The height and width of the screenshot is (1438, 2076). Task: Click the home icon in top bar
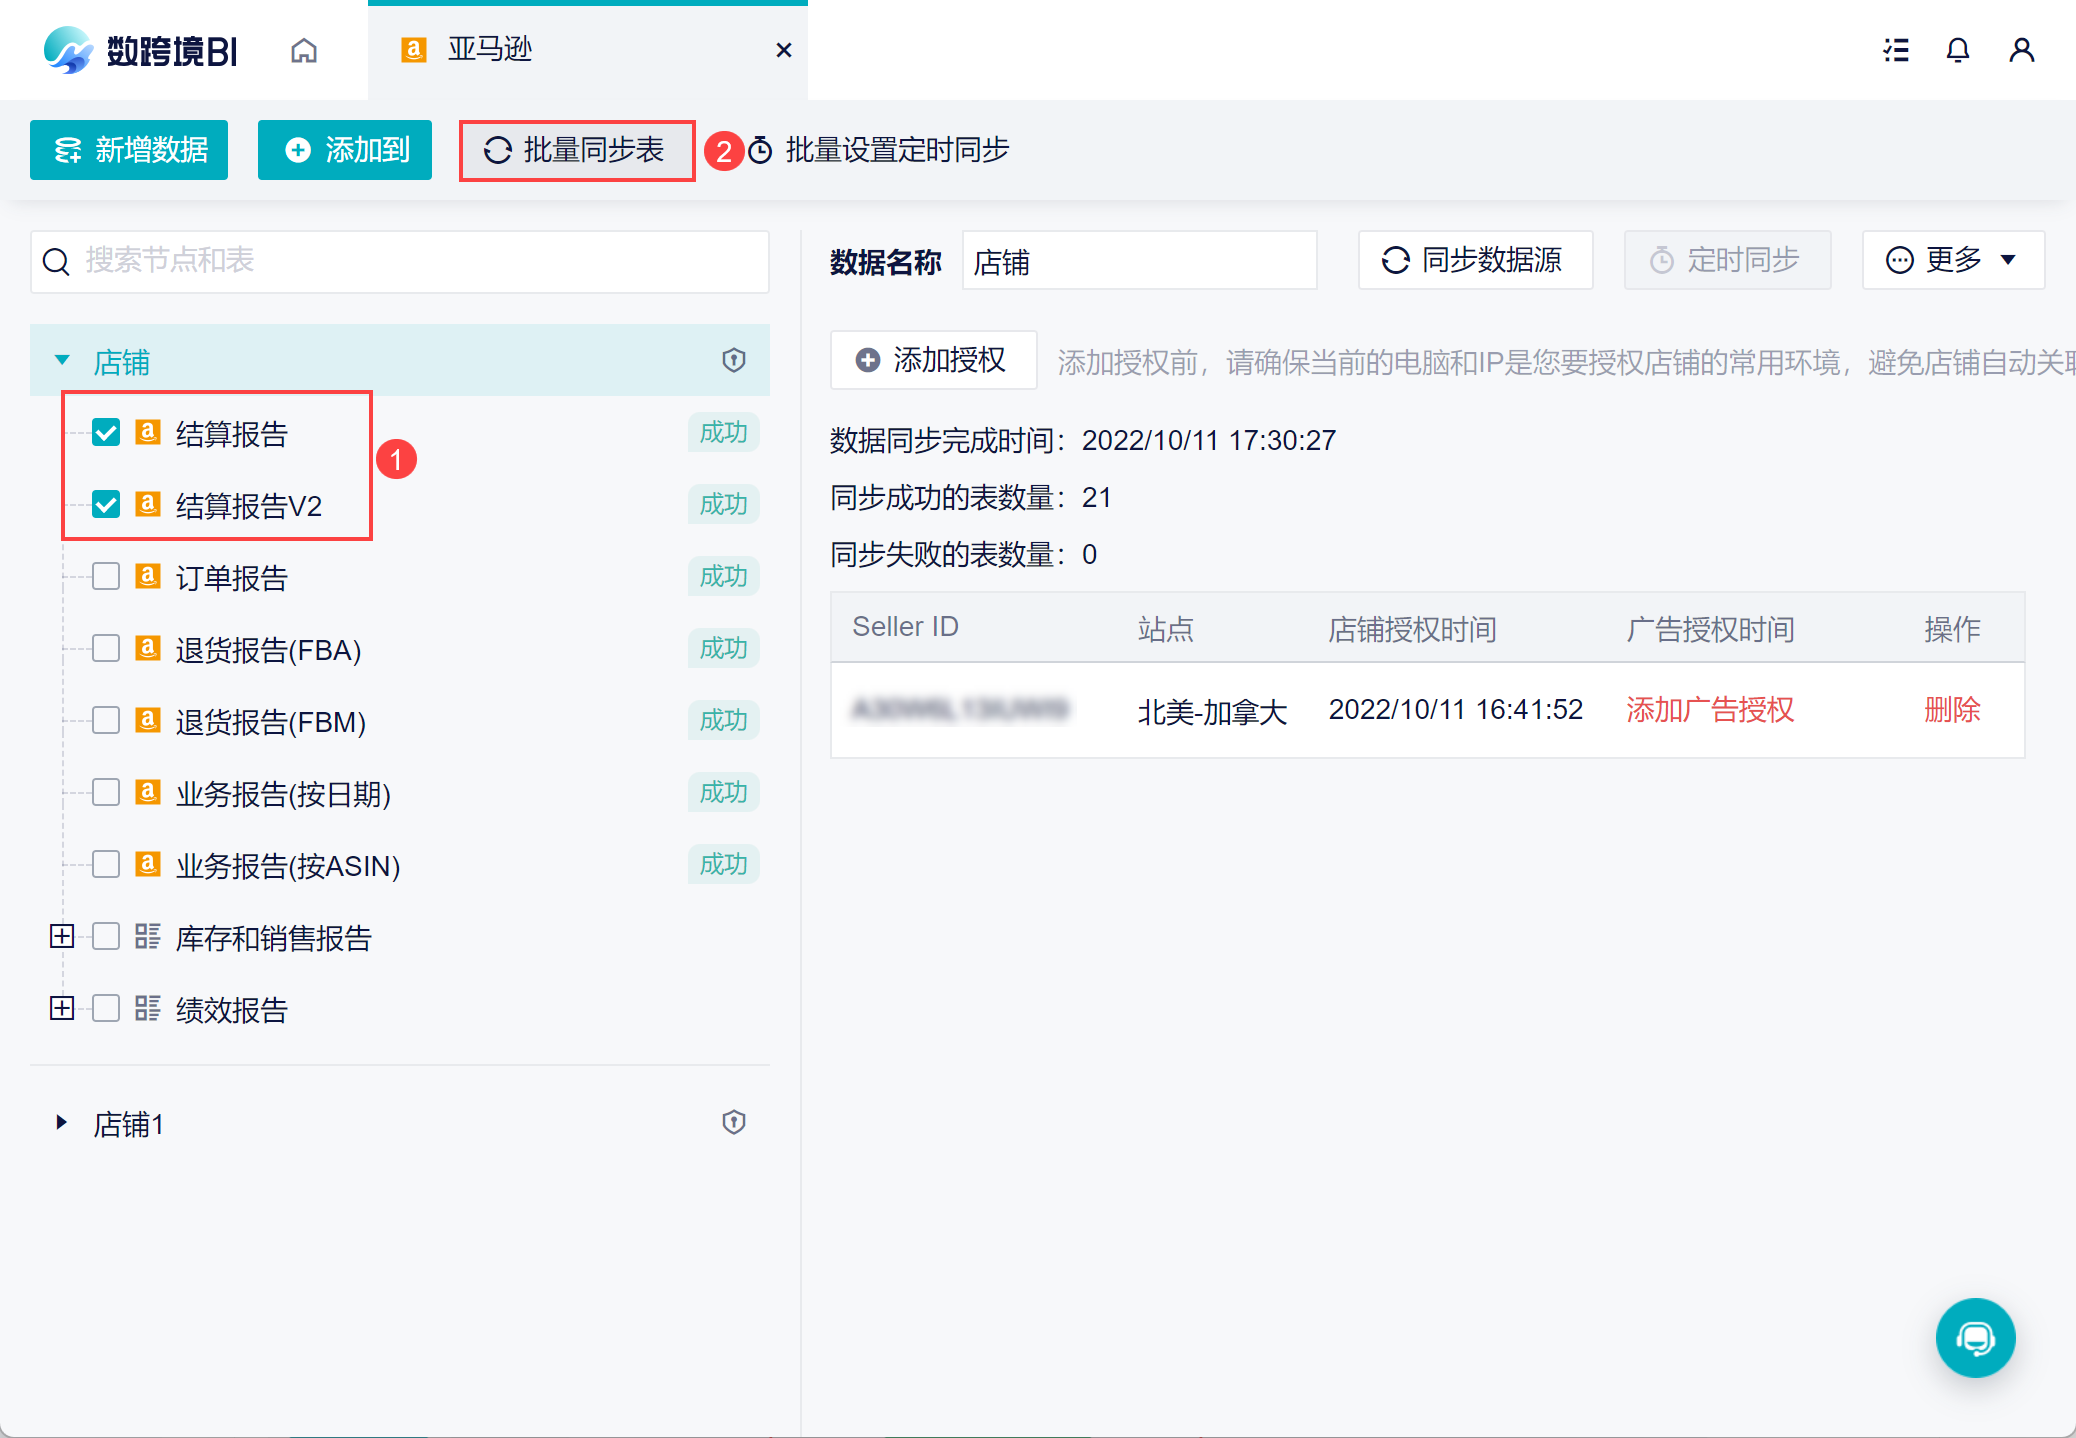tap(304, 50)
